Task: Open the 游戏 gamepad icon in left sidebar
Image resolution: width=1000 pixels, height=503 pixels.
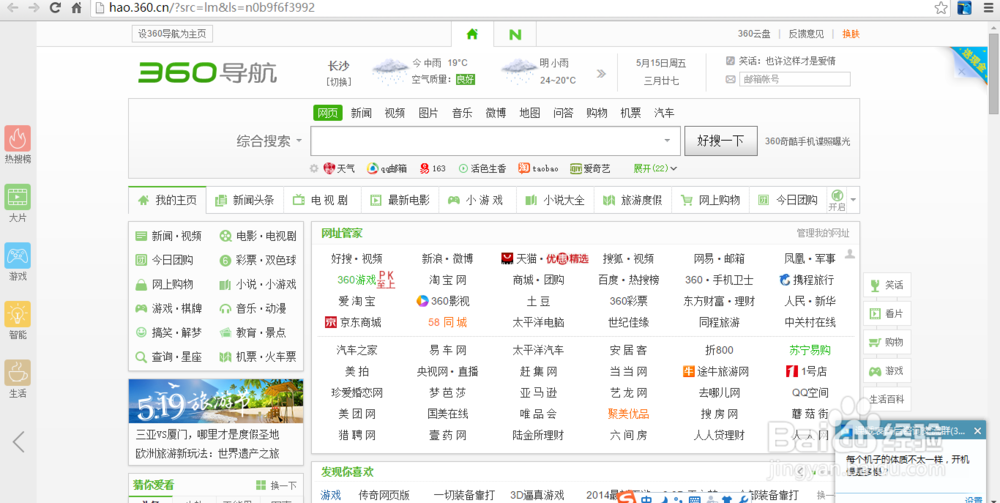Action: (x=18, y=256)
